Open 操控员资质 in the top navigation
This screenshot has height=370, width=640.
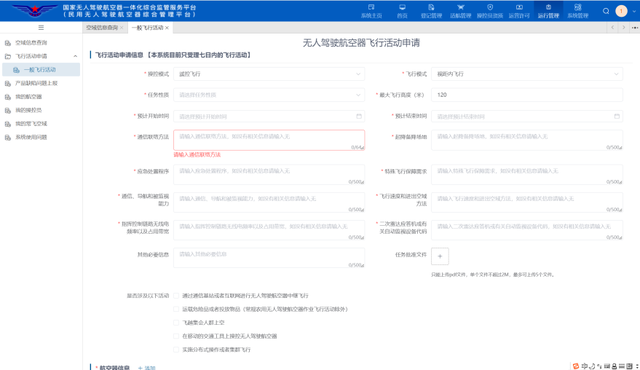pos(490,11)
